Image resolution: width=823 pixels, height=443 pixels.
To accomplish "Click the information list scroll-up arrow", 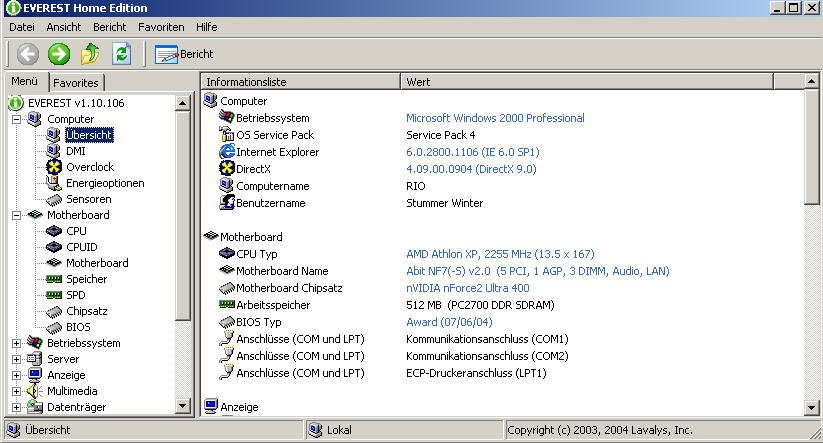I will click(811, 81).
